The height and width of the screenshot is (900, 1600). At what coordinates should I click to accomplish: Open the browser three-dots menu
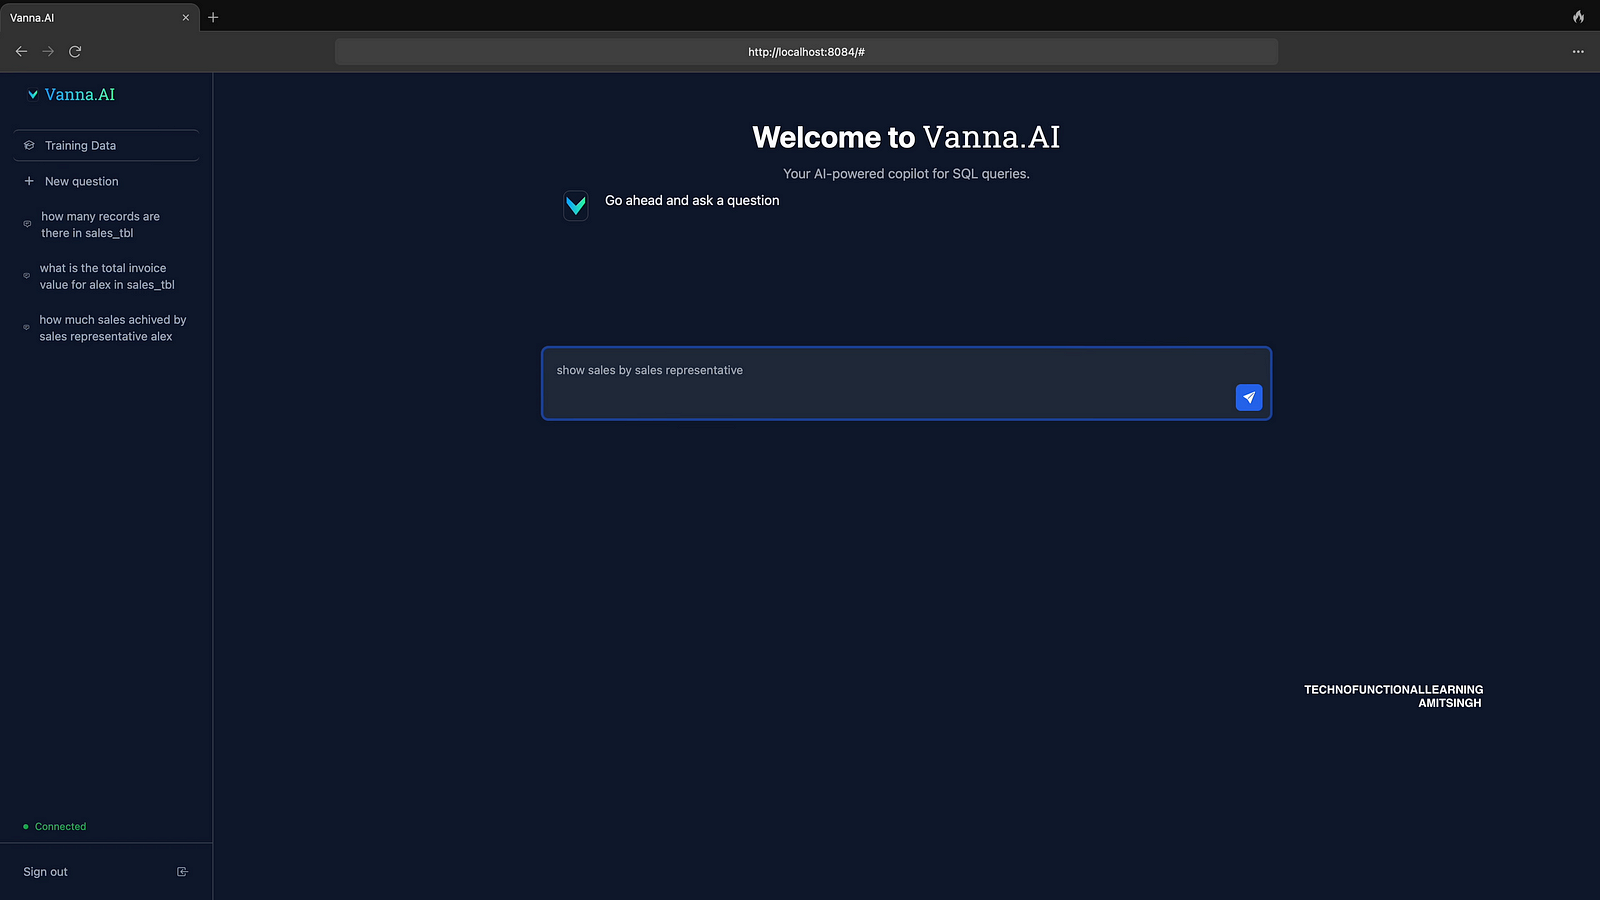(1578, 51)
